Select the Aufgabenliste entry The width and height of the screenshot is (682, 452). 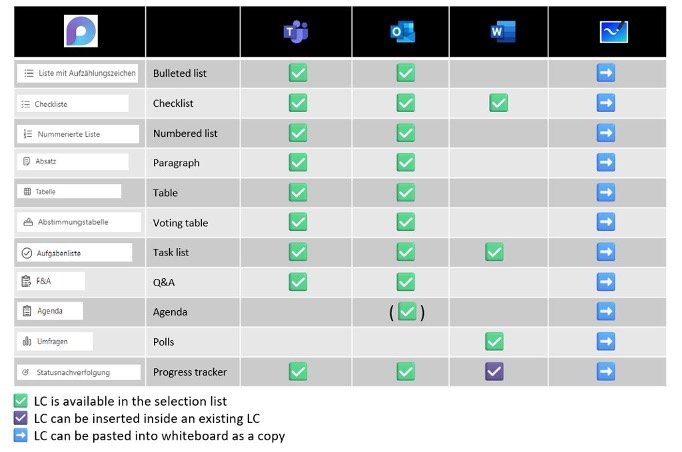tap(74, 253)
